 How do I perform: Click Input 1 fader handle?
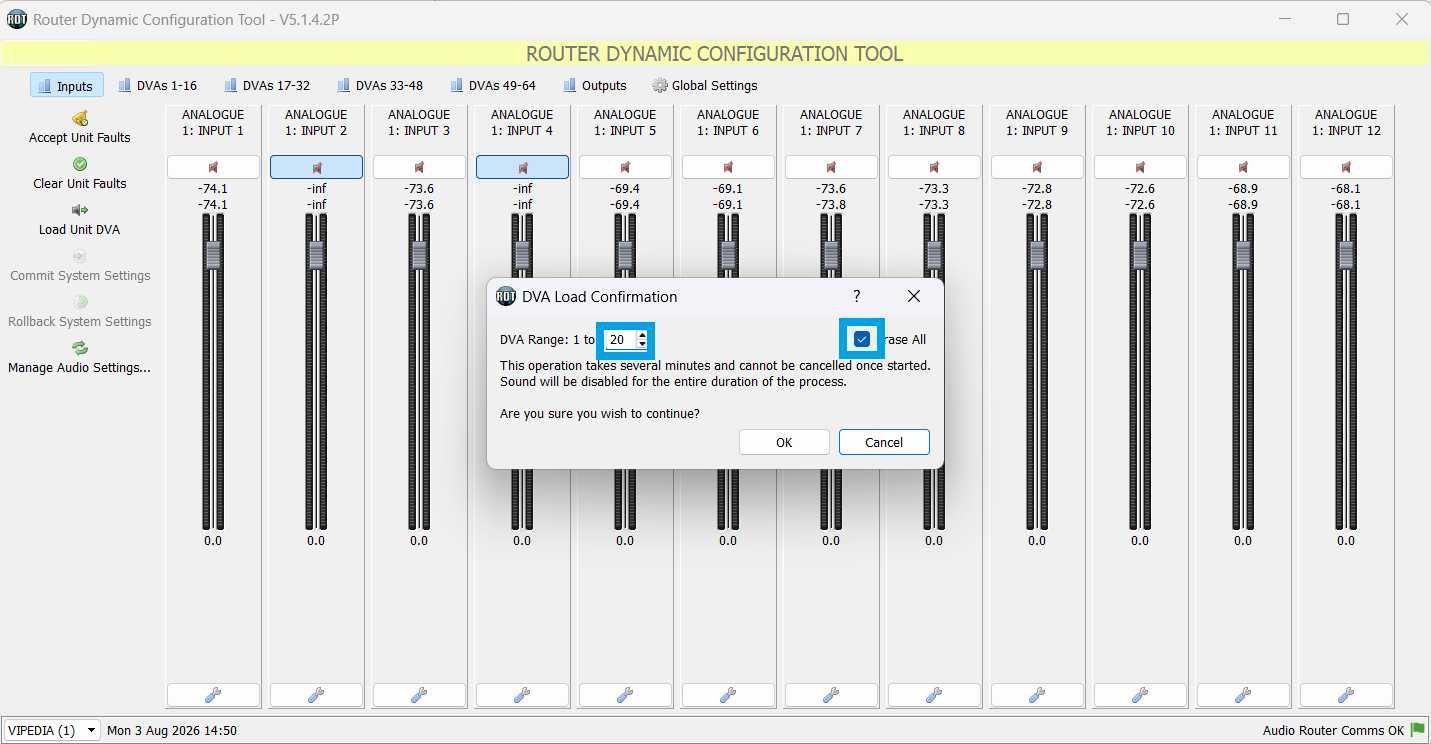click(213, 253)
